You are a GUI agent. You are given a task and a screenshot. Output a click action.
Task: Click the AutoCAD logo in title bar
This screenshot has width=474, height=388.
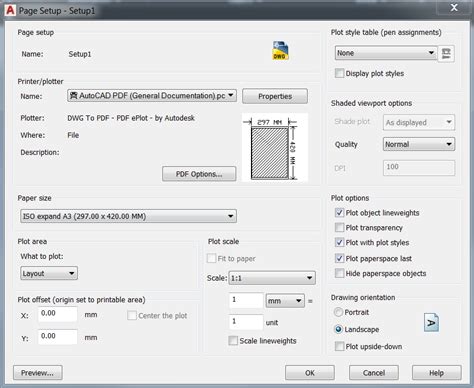[x=10, y=10]
